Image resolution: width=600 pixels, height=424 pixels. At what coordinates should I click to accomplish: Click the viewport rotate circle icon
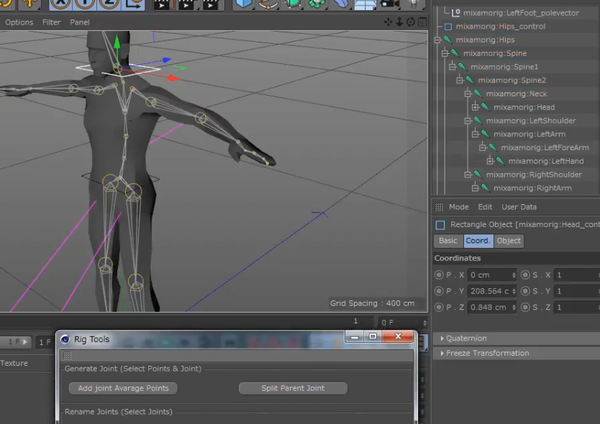click(x=411, y=22)
